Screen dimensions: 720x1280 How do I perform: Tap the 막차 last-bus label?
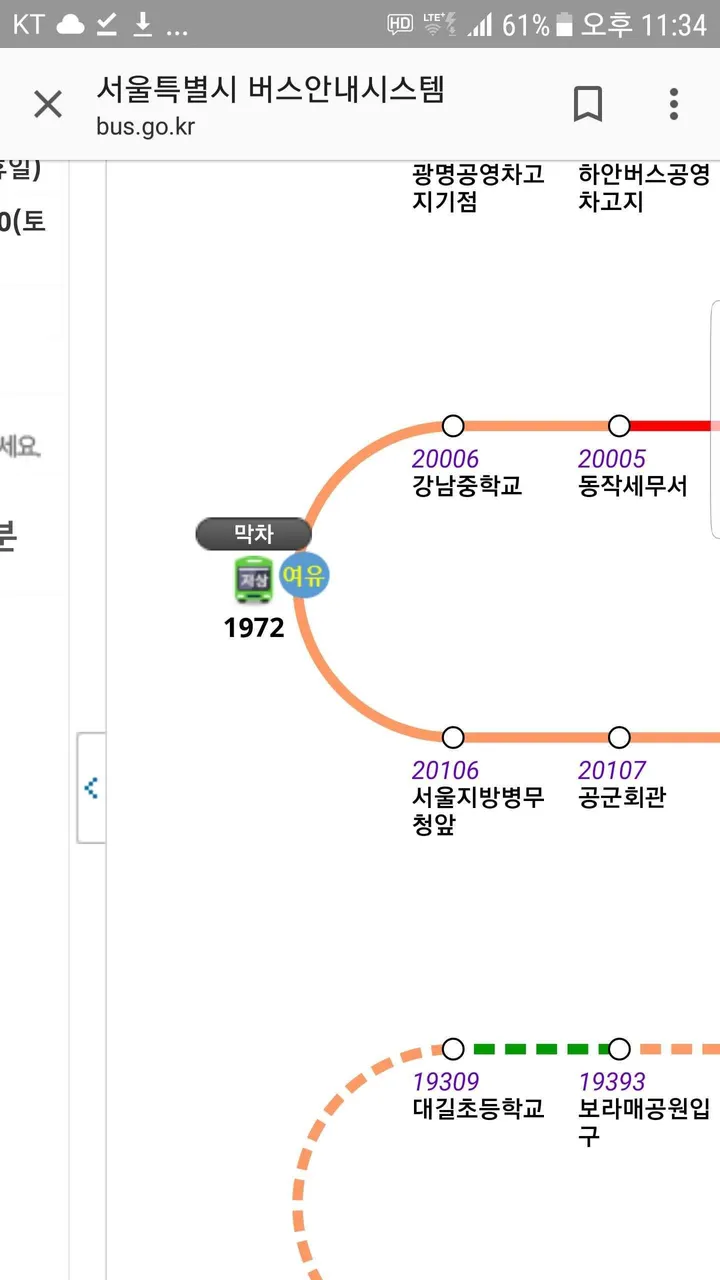click(254, 534)
